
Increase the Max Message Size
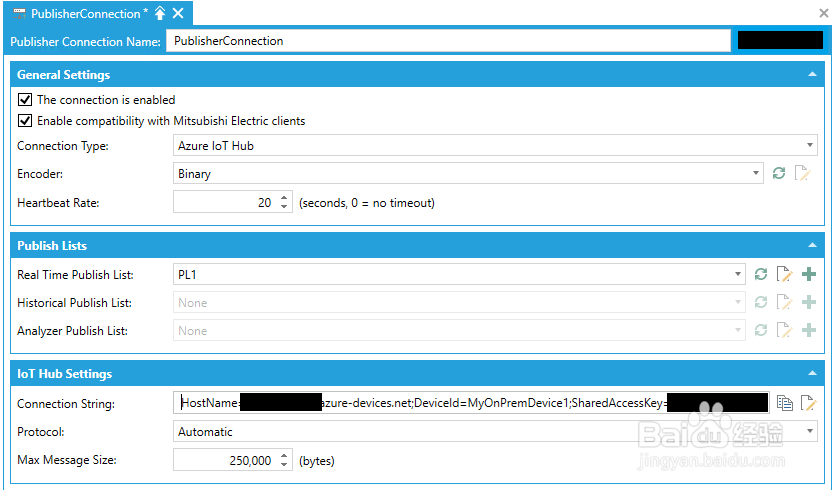[284, 456]
